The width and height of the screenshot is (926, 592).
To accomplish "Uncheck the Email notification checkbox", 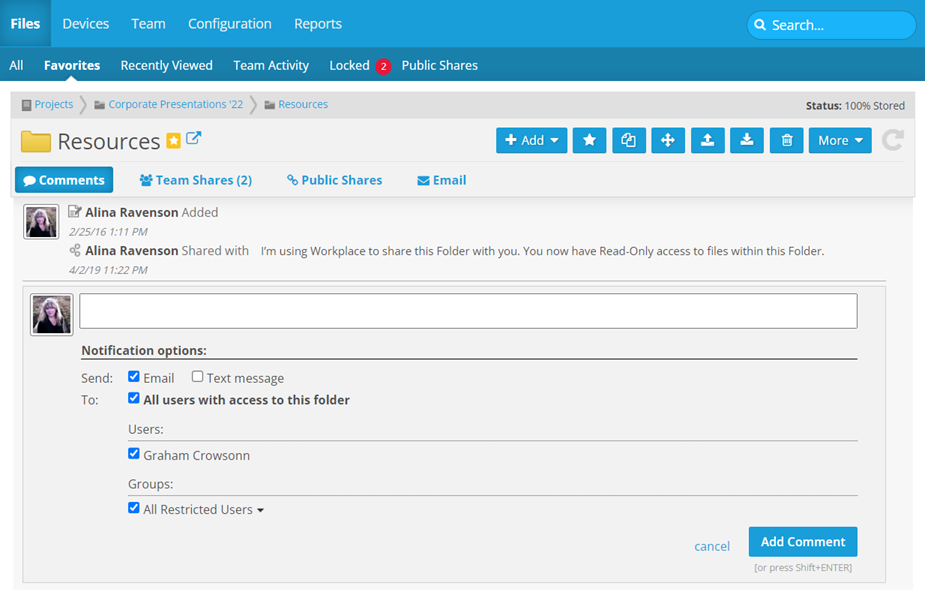I will coord(134,377).
